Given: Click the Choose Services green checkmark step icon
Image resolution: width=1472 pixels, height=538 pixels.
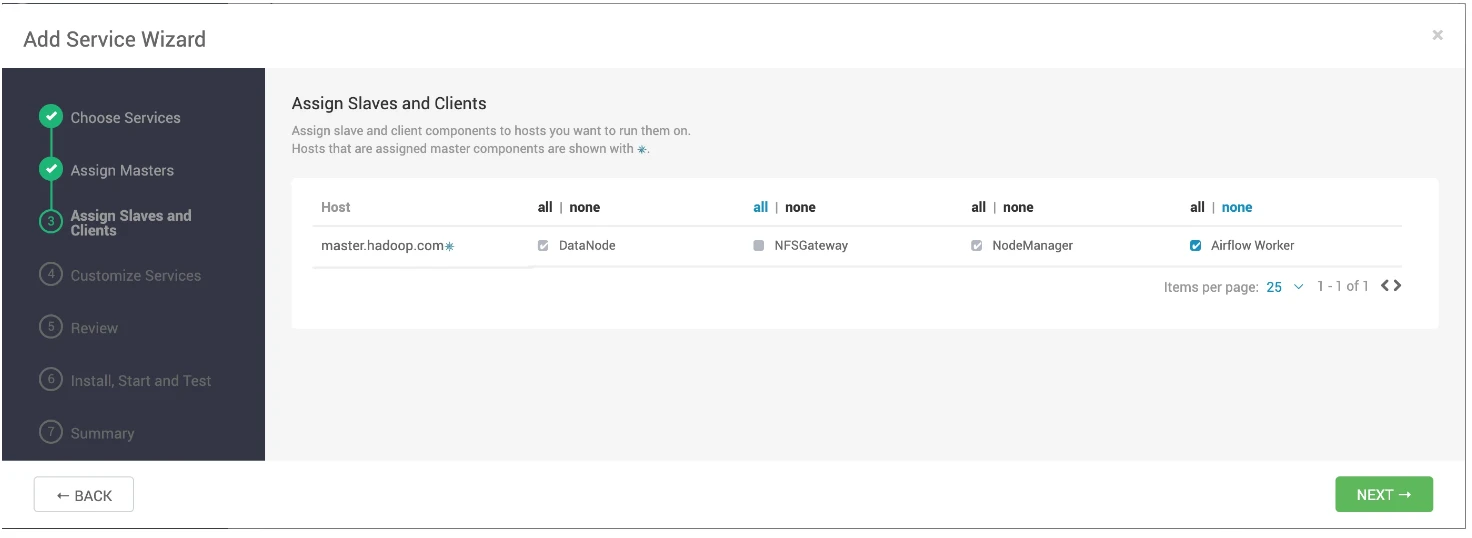Looking at the screenshot, I should click(51, 117).
